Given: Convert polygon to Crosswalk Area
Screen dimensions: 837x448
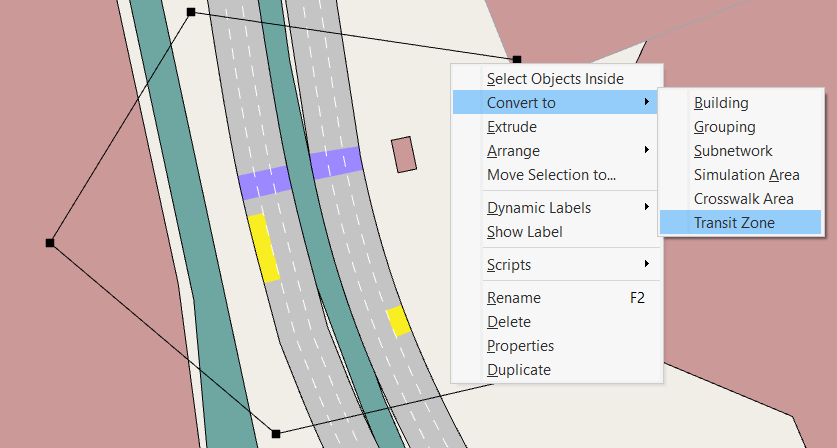Looking at the screenshot, I should (743, 199).
